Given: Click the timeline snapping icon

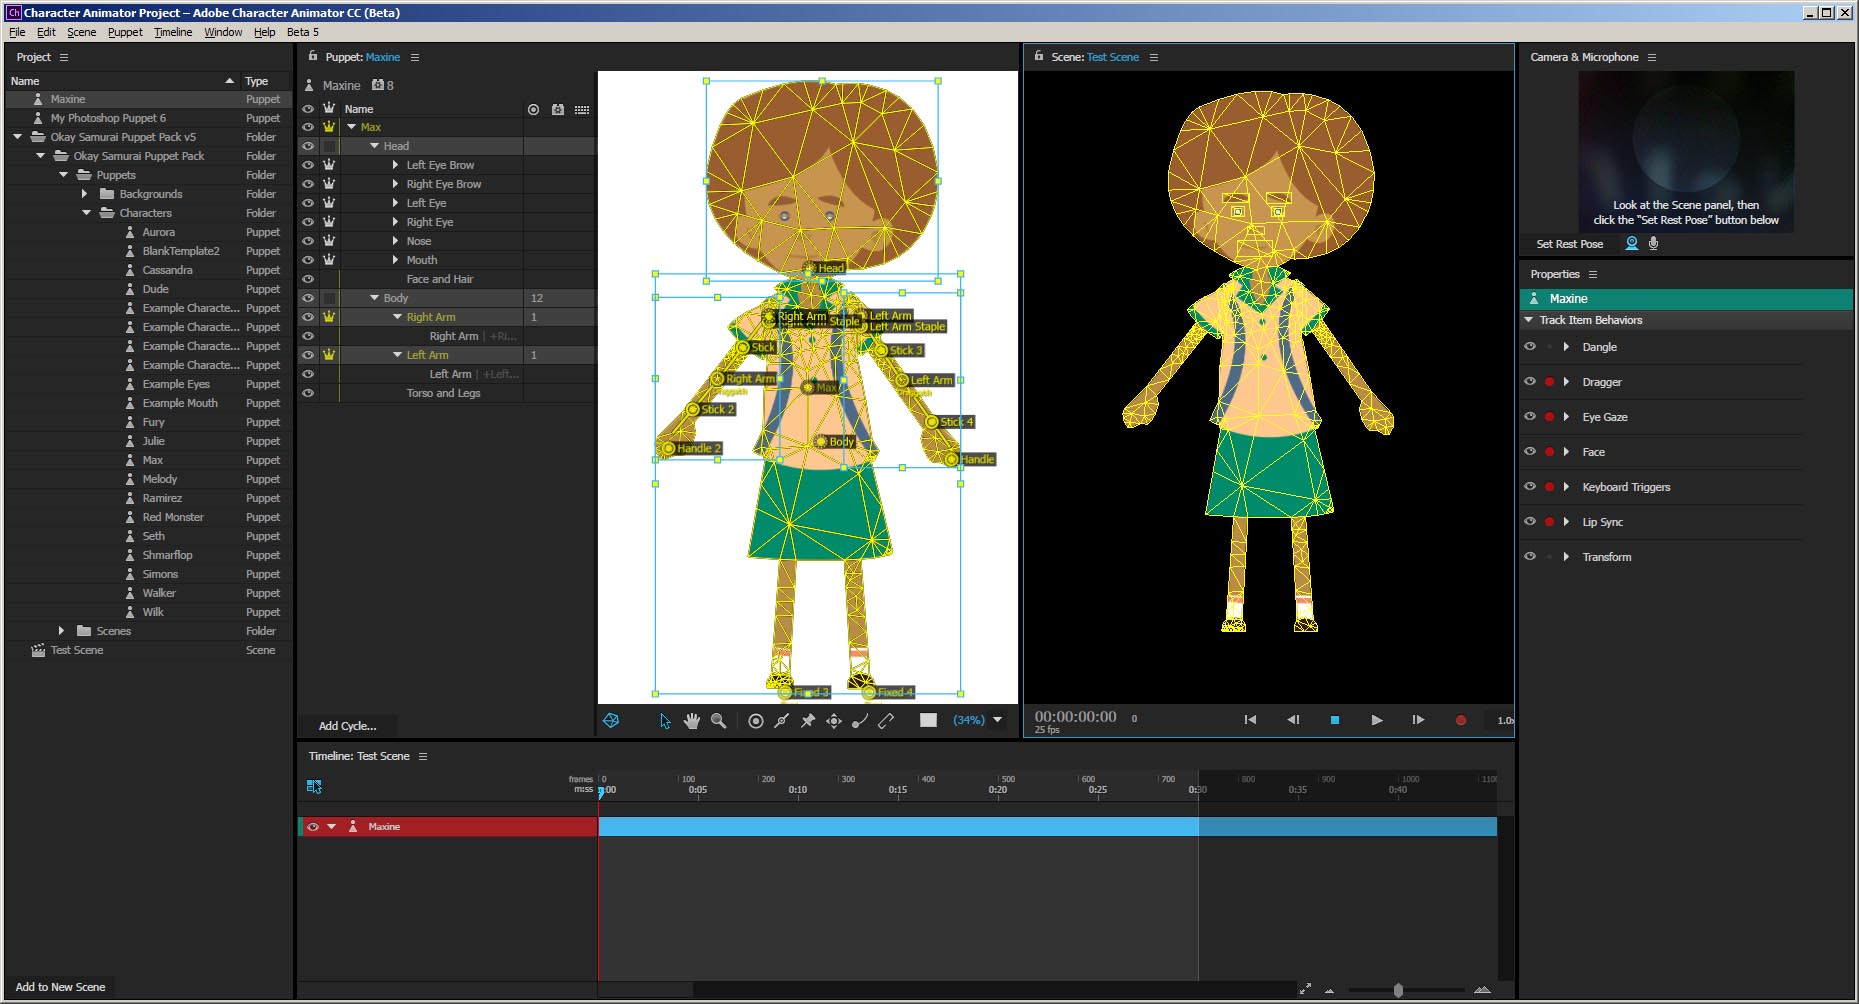Looking at the screenshot, I should tap(314, 787).
